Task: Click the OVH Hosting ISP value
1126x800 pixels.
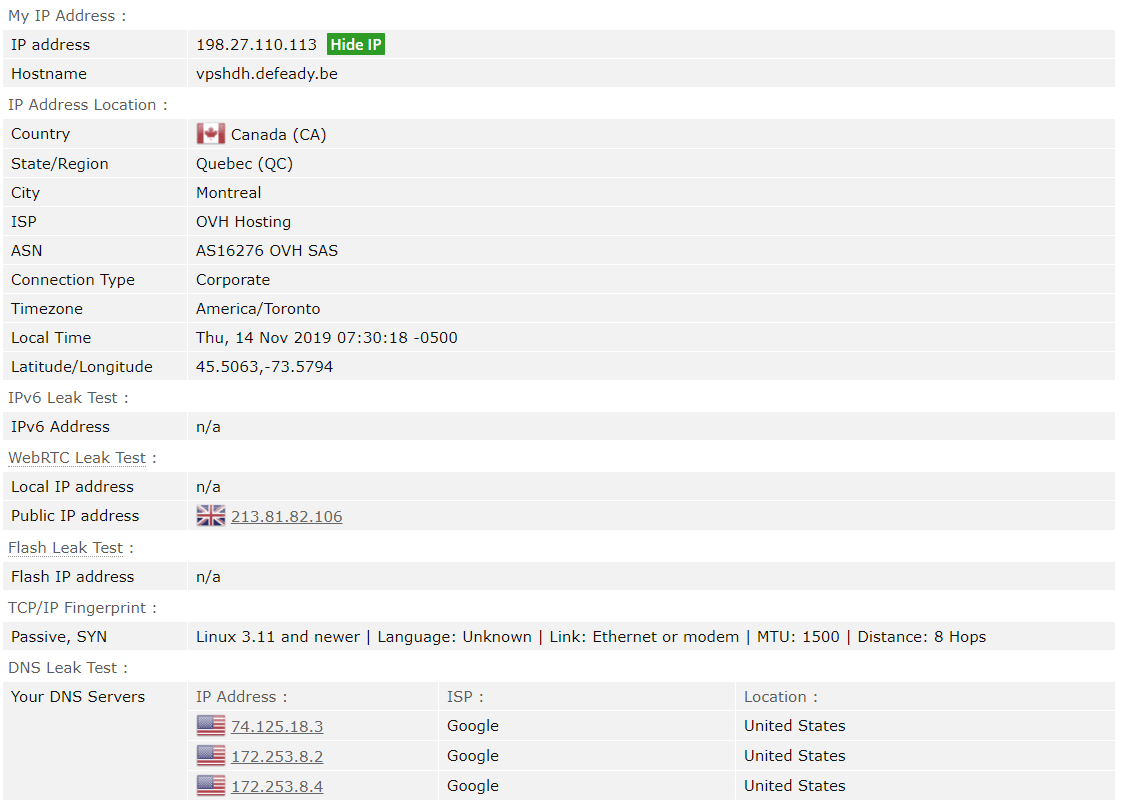Action: tap(243, 222)
